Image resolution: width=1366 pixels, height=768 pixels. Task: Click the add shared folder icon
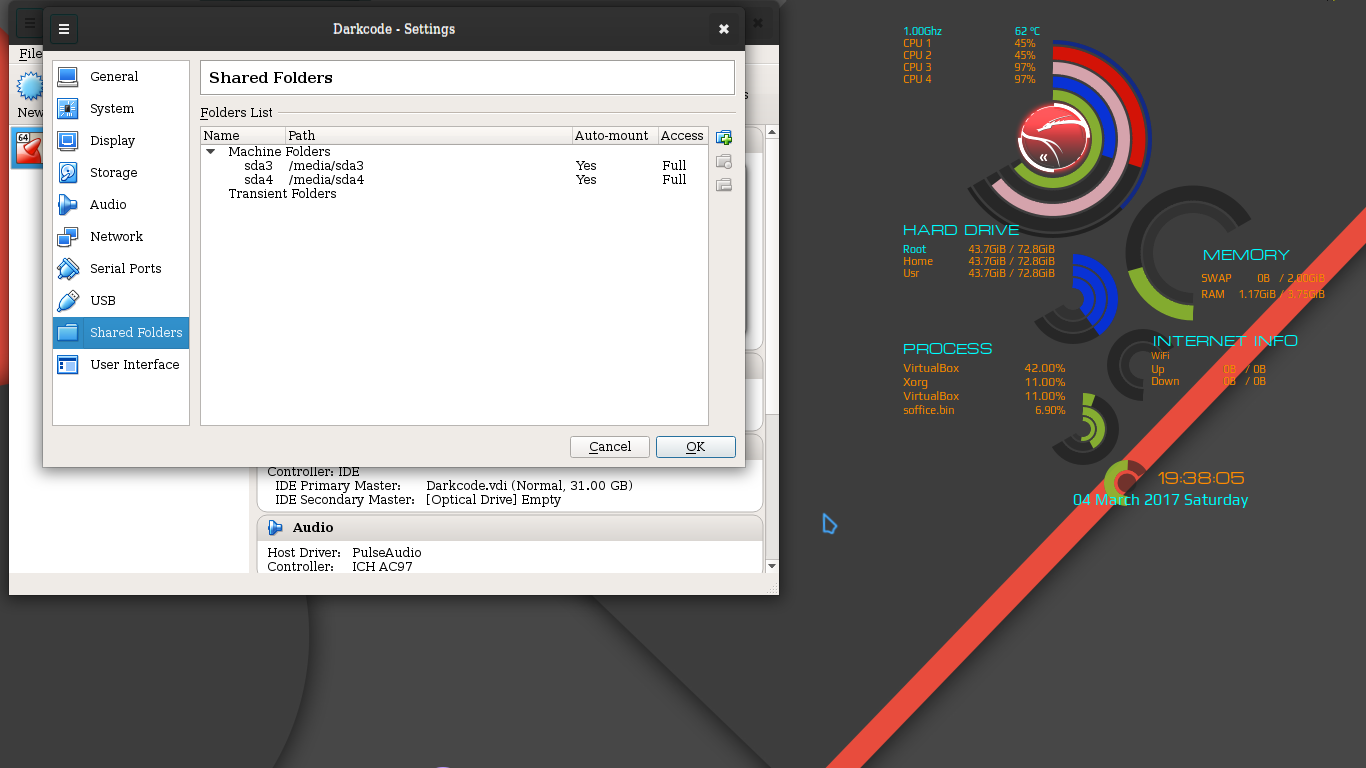[724, 138]
